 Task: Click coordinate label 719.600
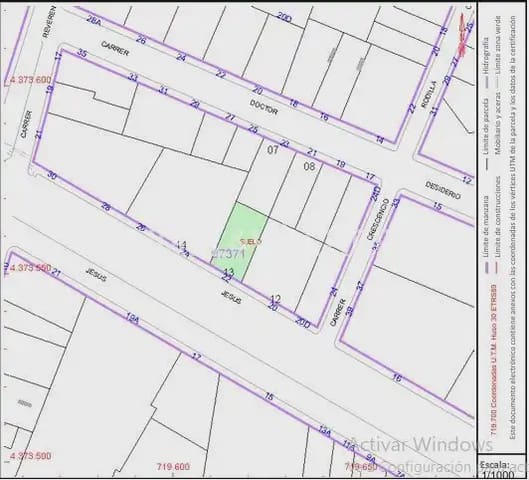173,467
